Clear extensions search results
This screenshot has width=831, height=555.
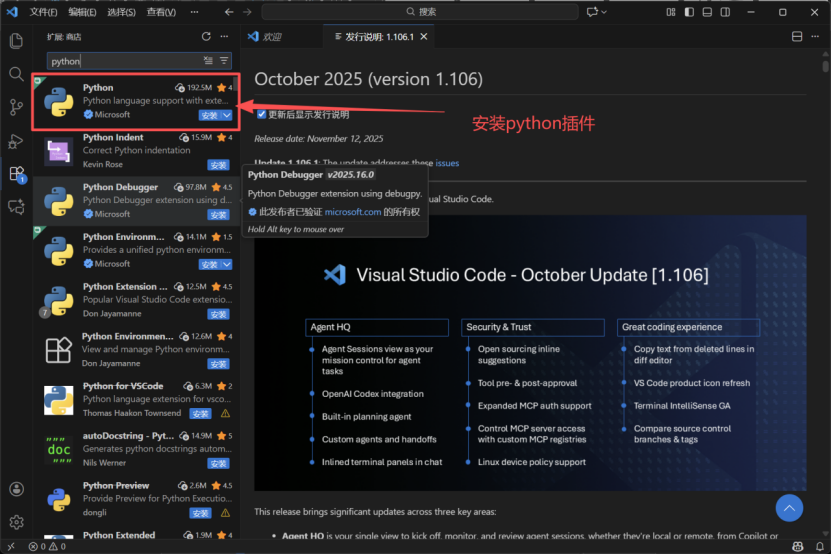208,61
